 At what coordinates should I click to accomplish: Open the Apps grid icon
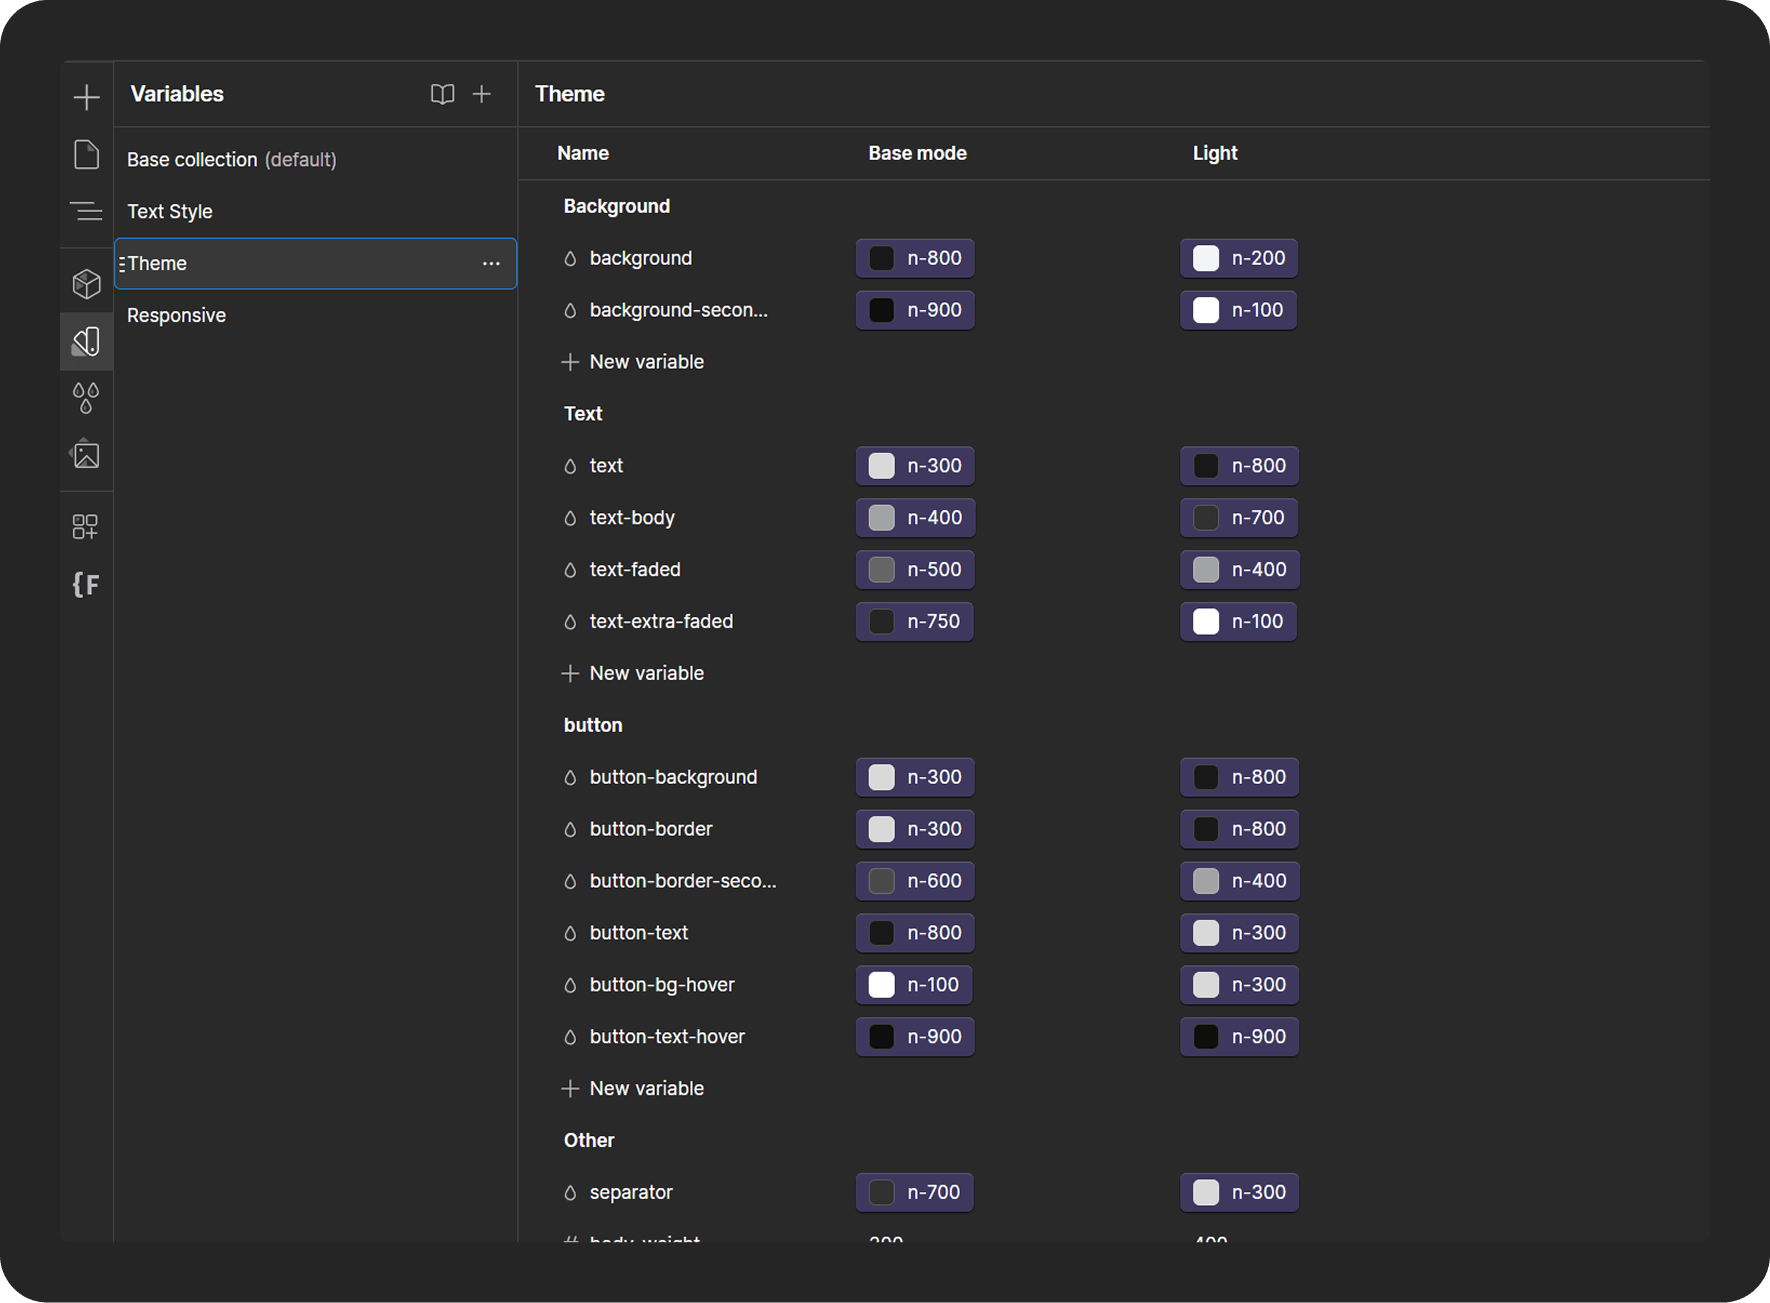pos(87,527)
